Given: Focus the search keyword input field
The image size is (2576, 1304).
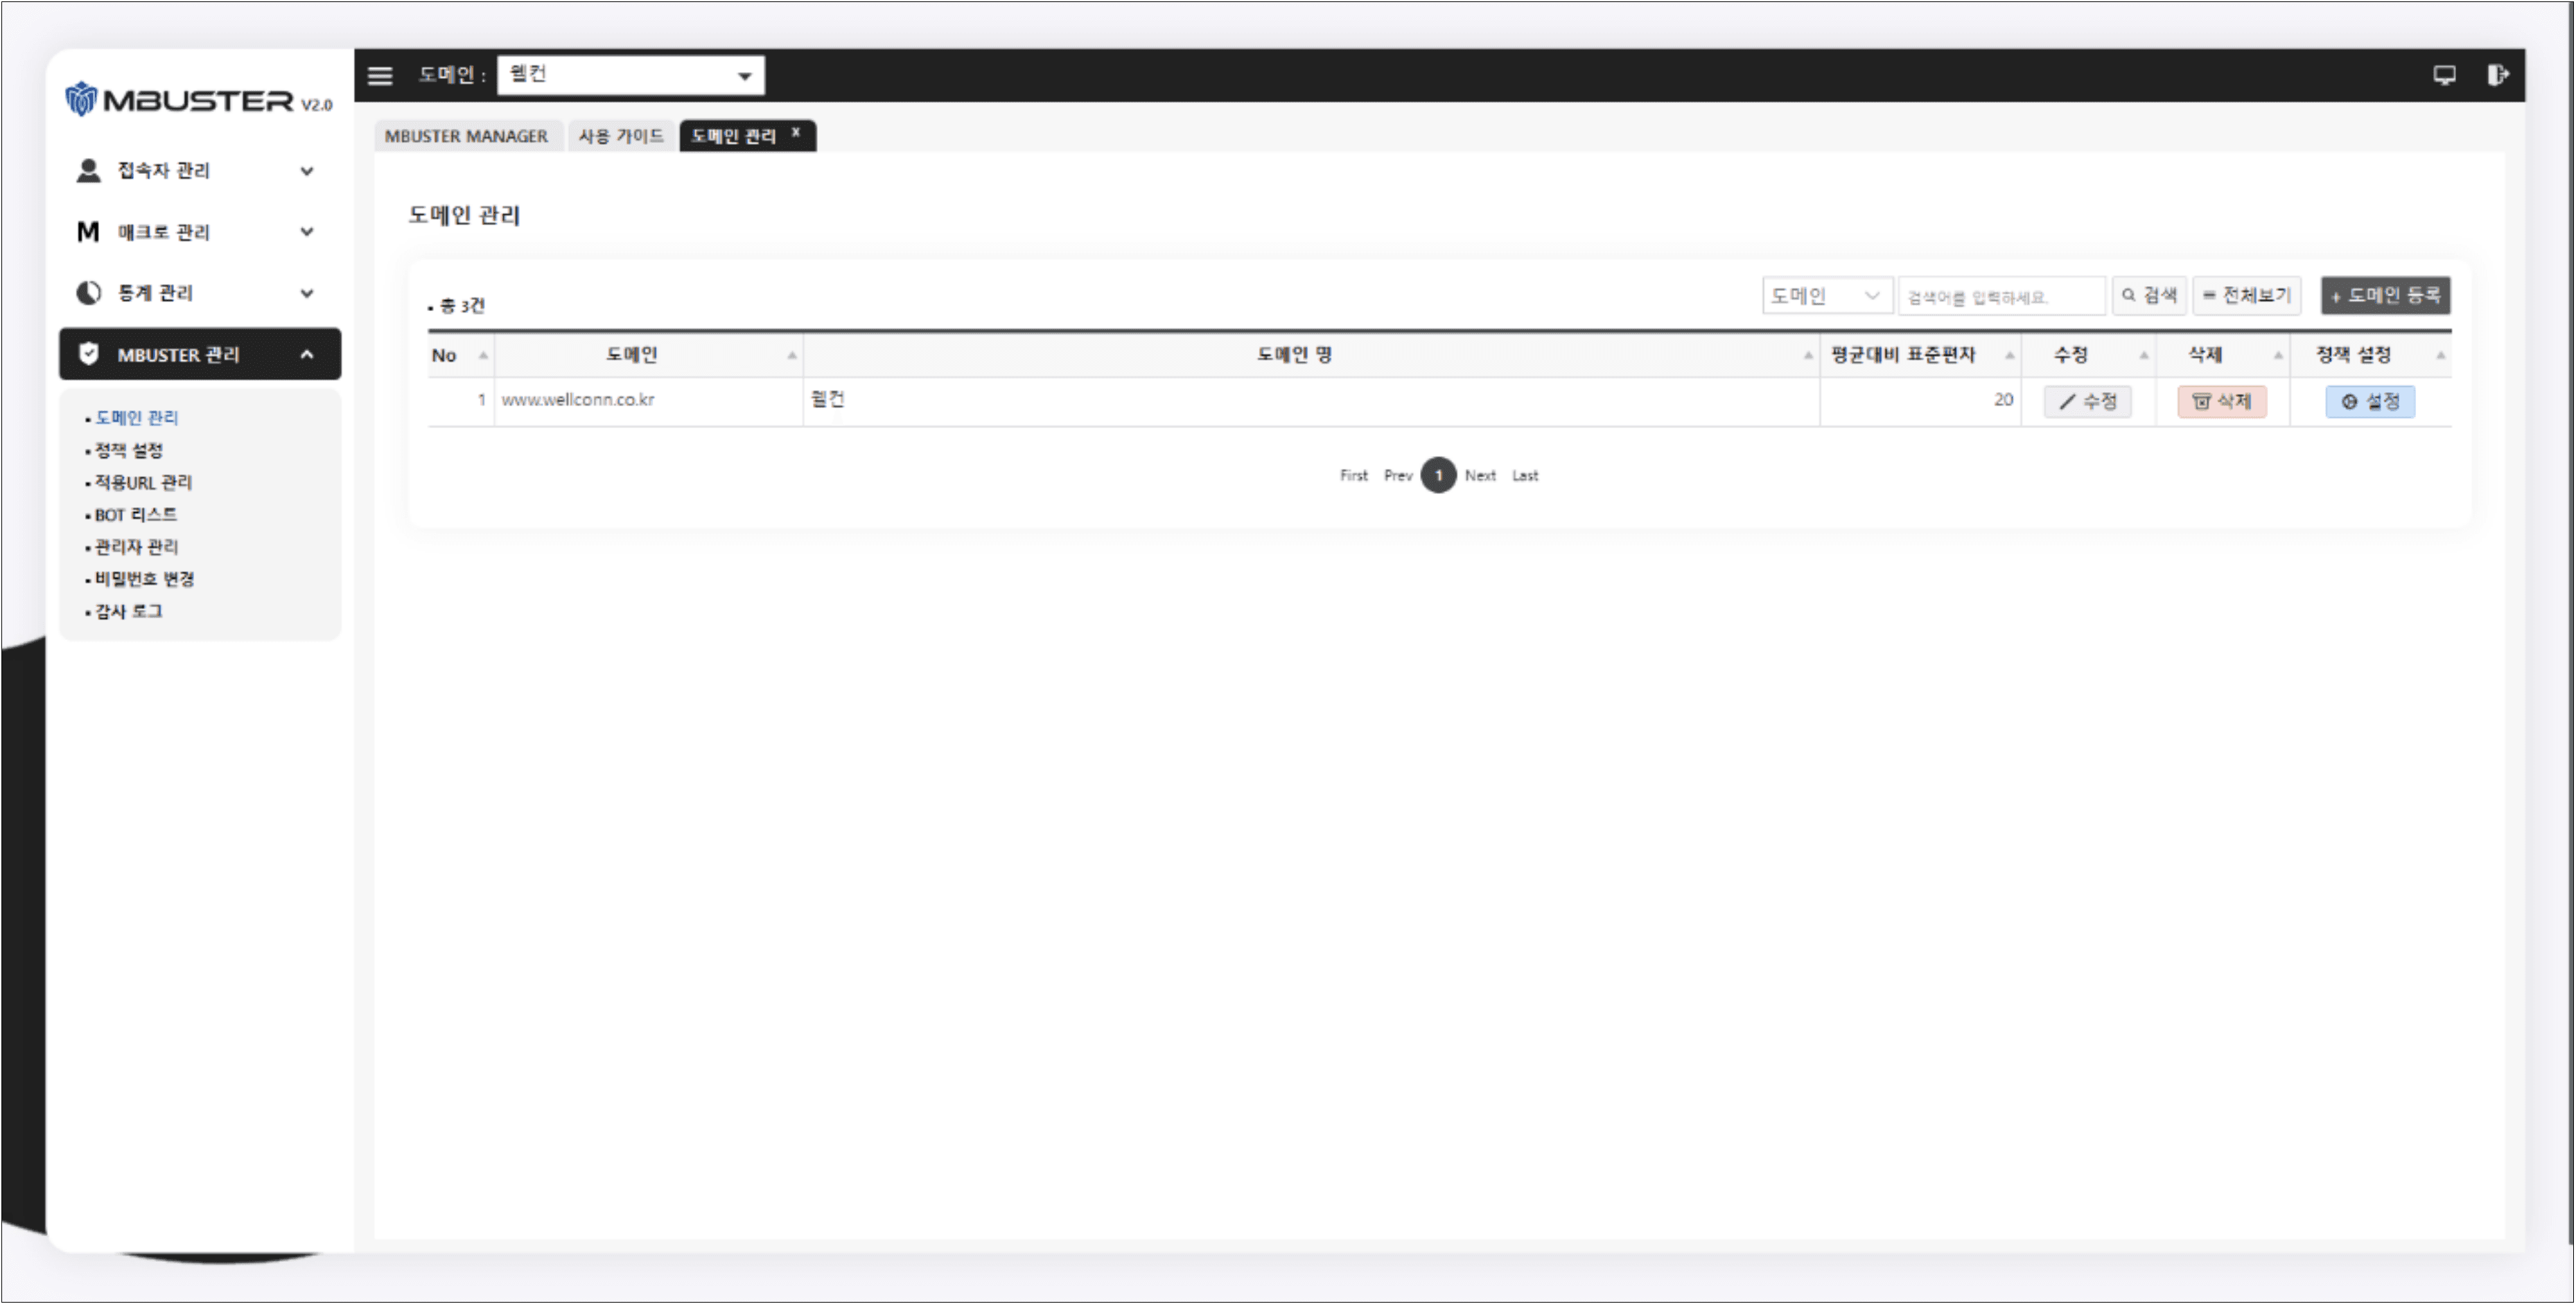Looking at the screenshot, I should (x=2002, y=296).
